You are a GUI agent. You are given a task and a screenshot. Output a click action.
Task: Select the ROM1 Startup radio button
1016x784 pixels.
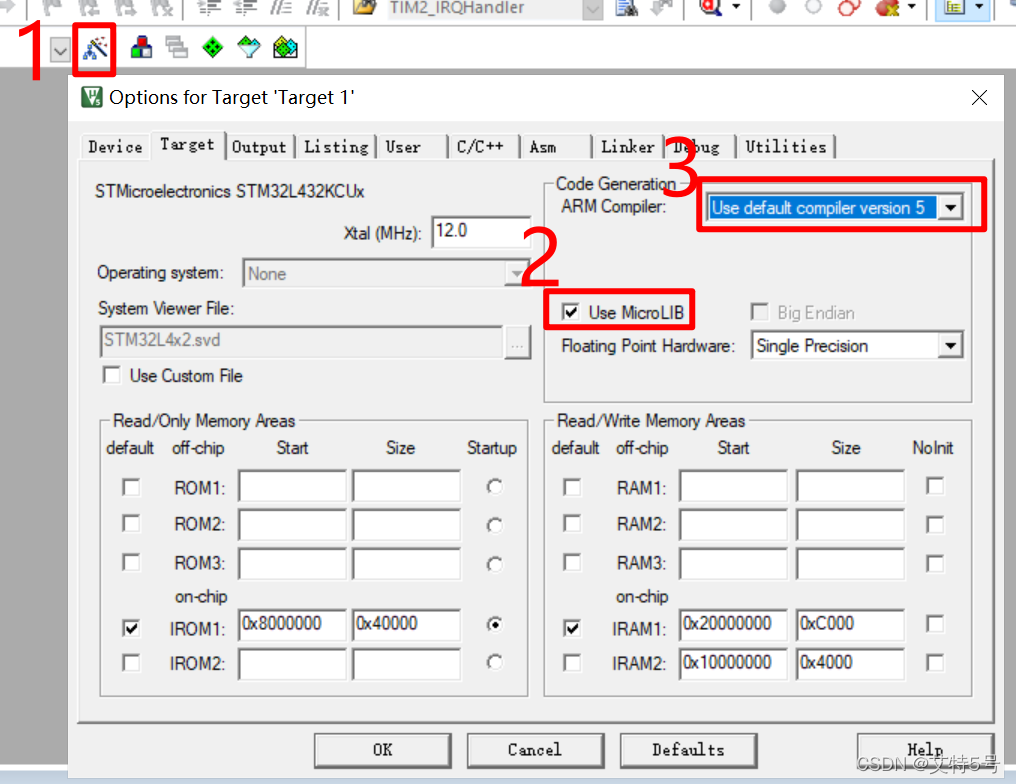coord(494,487)
